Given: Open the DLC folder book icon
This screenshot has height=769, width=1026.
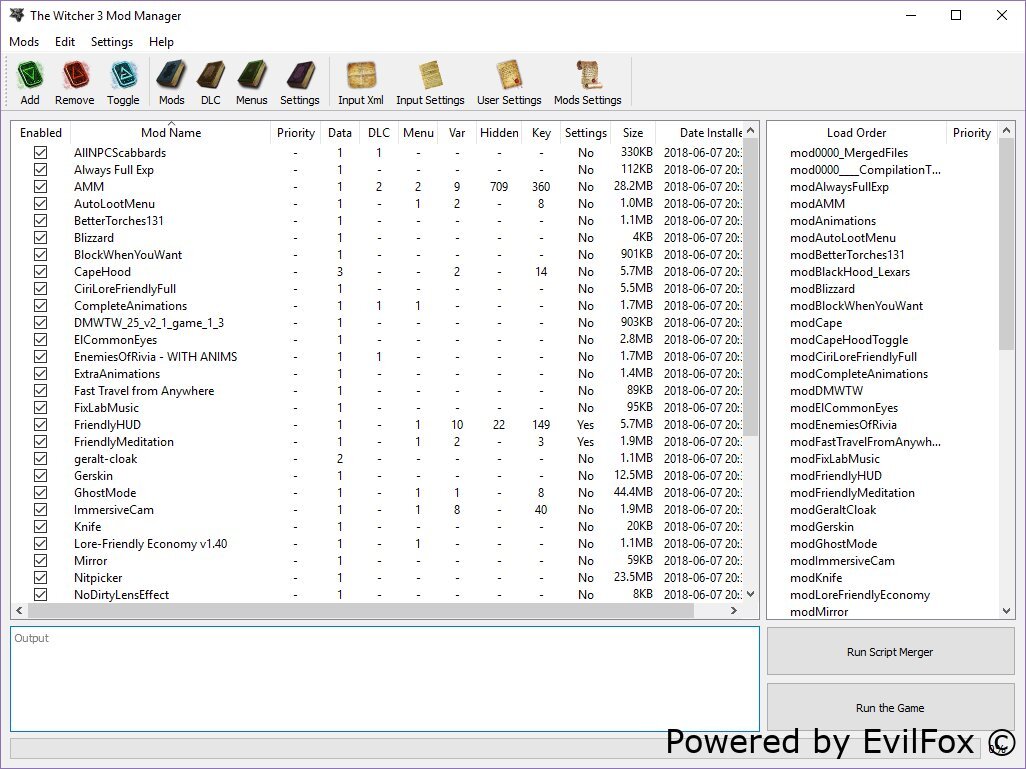Looking at the screenshot, I should pyautogui.click(x=211, y=76).
